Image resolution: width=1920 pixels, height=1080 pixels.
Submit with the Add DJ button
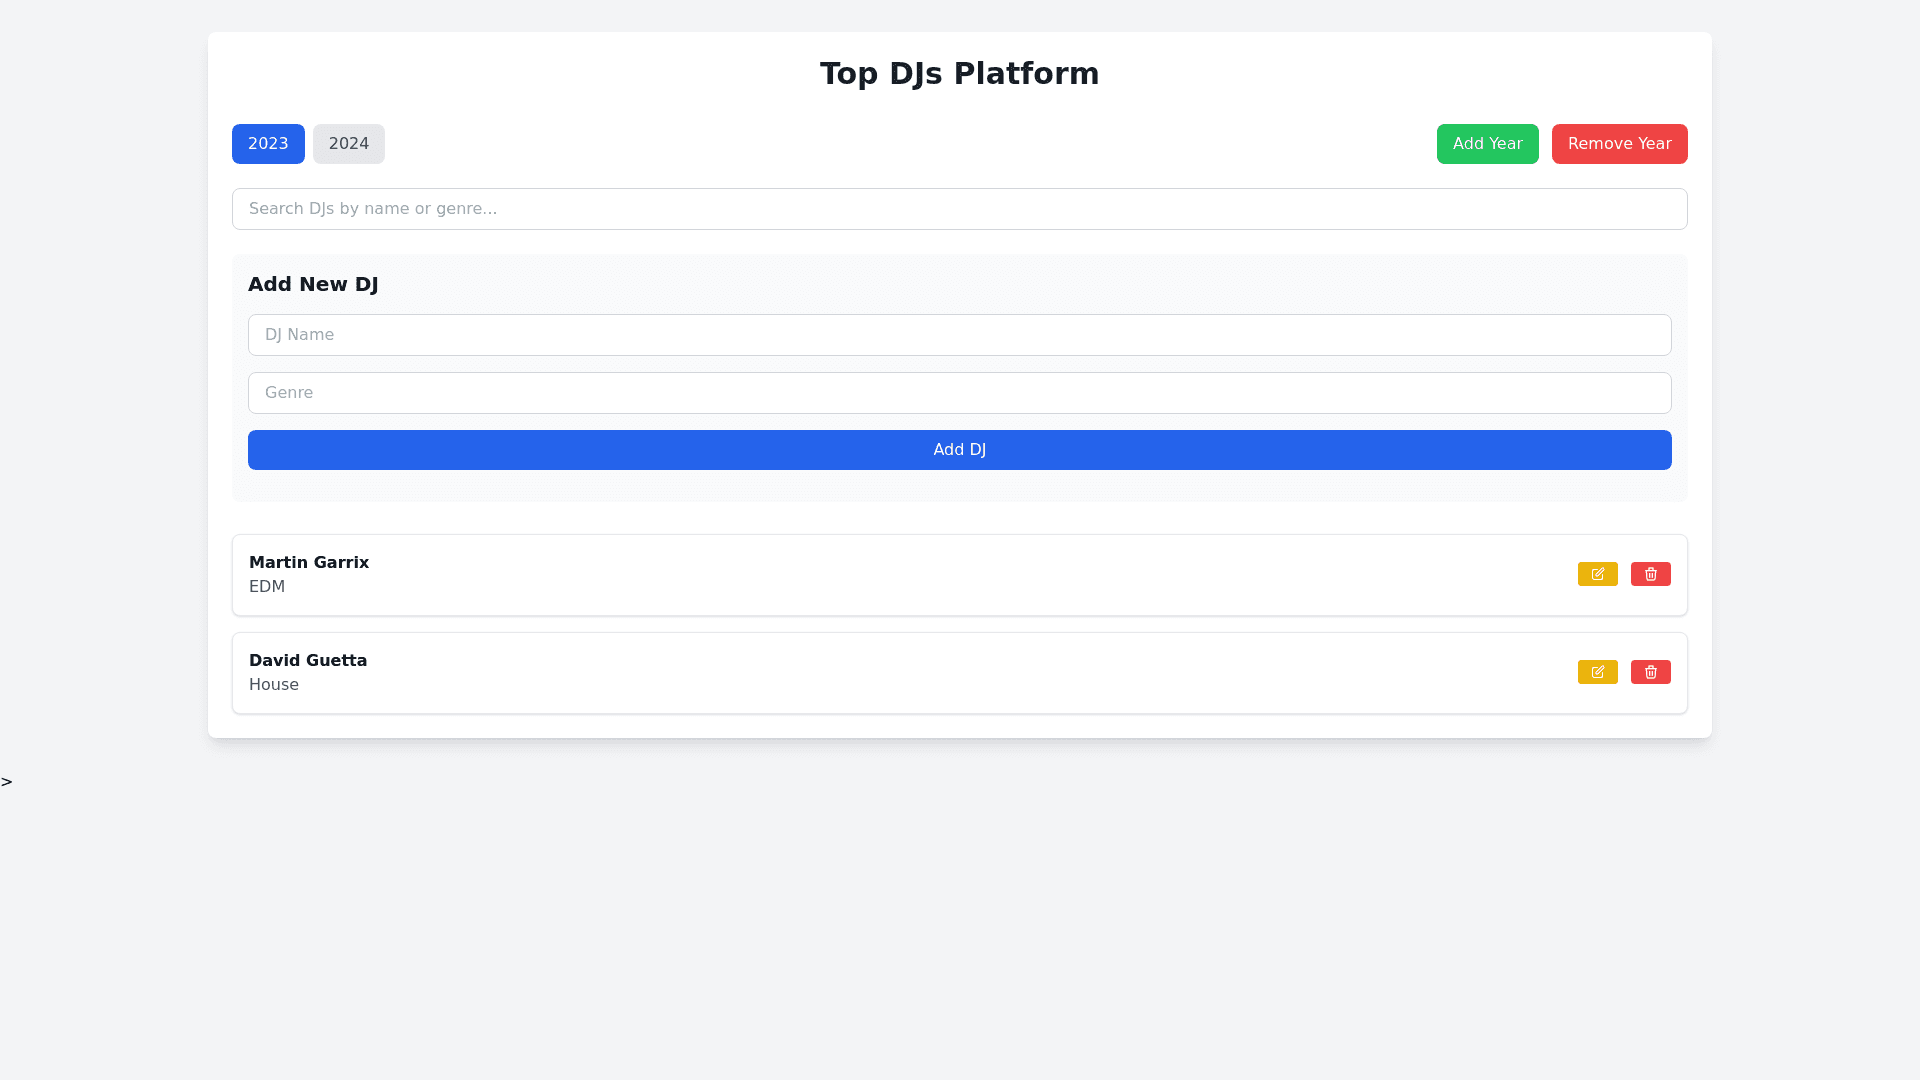point(959,450)
